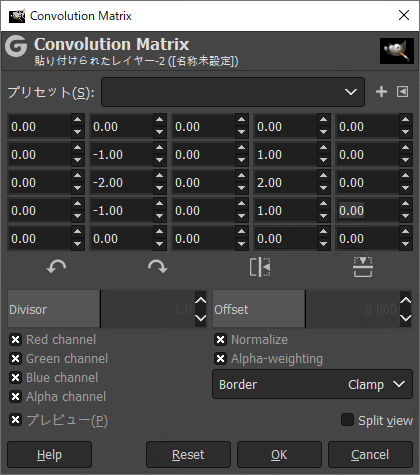Toggle Red channel checkbox
Image resolution: width=420 pixels, height=475 pixels.
(15, 340)
